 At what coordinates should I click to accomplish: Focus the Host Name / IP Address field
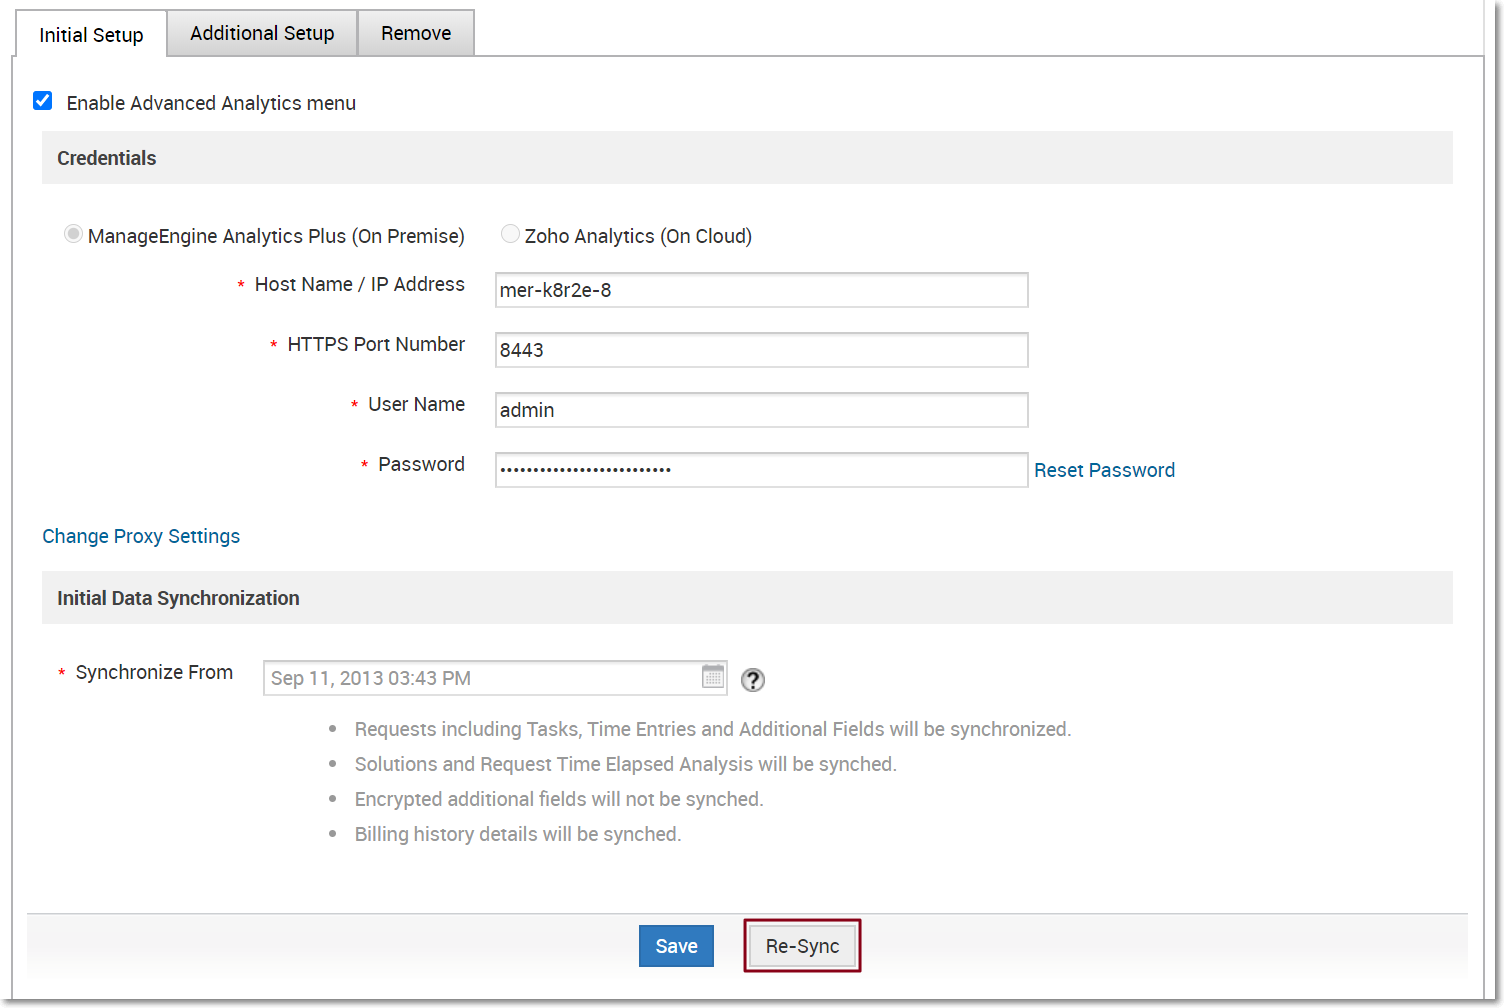(x=761, y=290)
